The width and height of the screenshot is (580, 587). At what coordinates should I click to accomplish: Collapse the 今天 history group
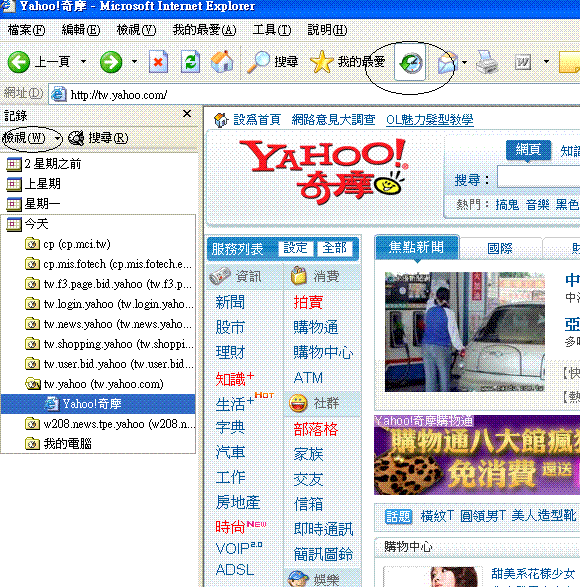[28, 224]
